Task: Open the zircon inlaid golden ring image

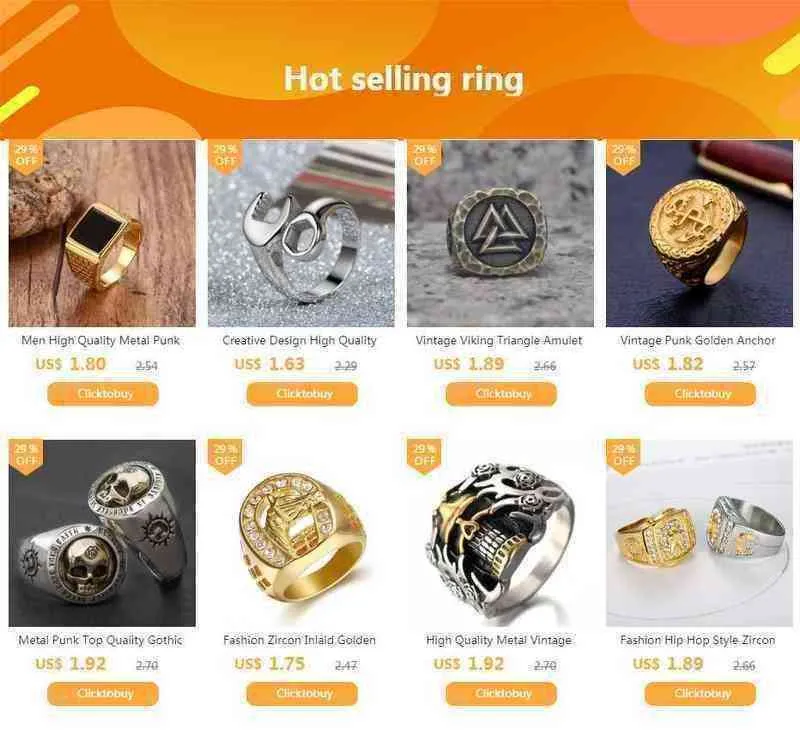Action: 301,533
